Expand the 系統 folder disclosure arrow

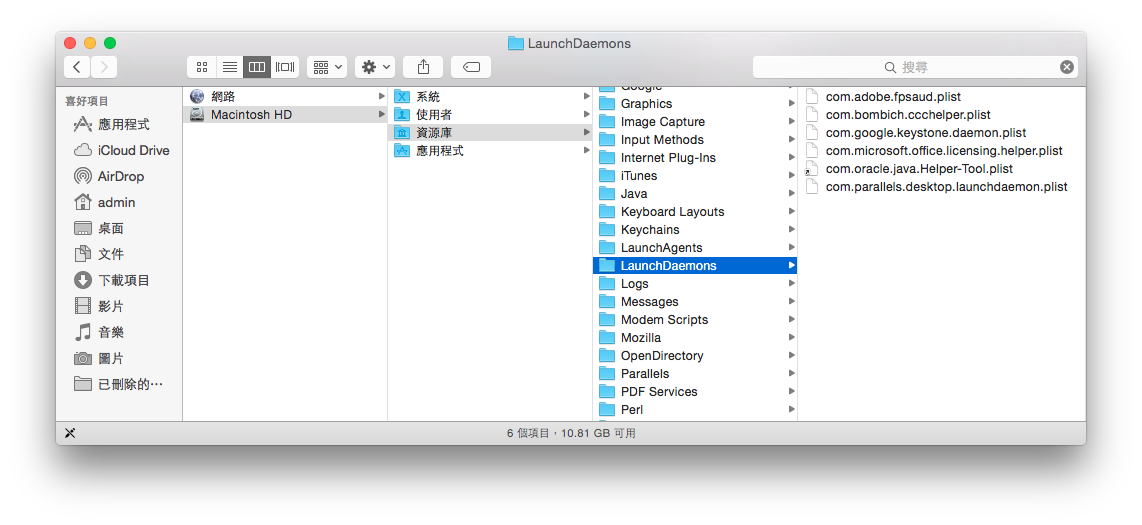586,96
